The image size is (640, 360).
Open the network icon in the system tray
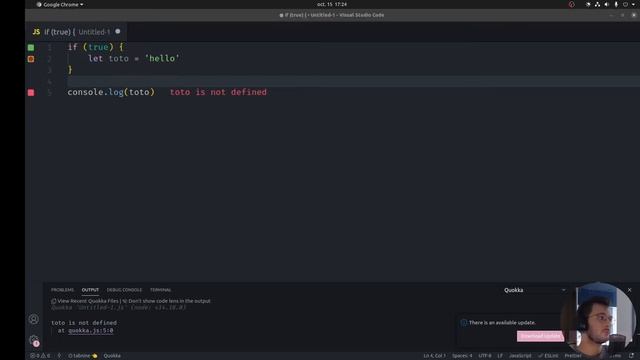597,4
